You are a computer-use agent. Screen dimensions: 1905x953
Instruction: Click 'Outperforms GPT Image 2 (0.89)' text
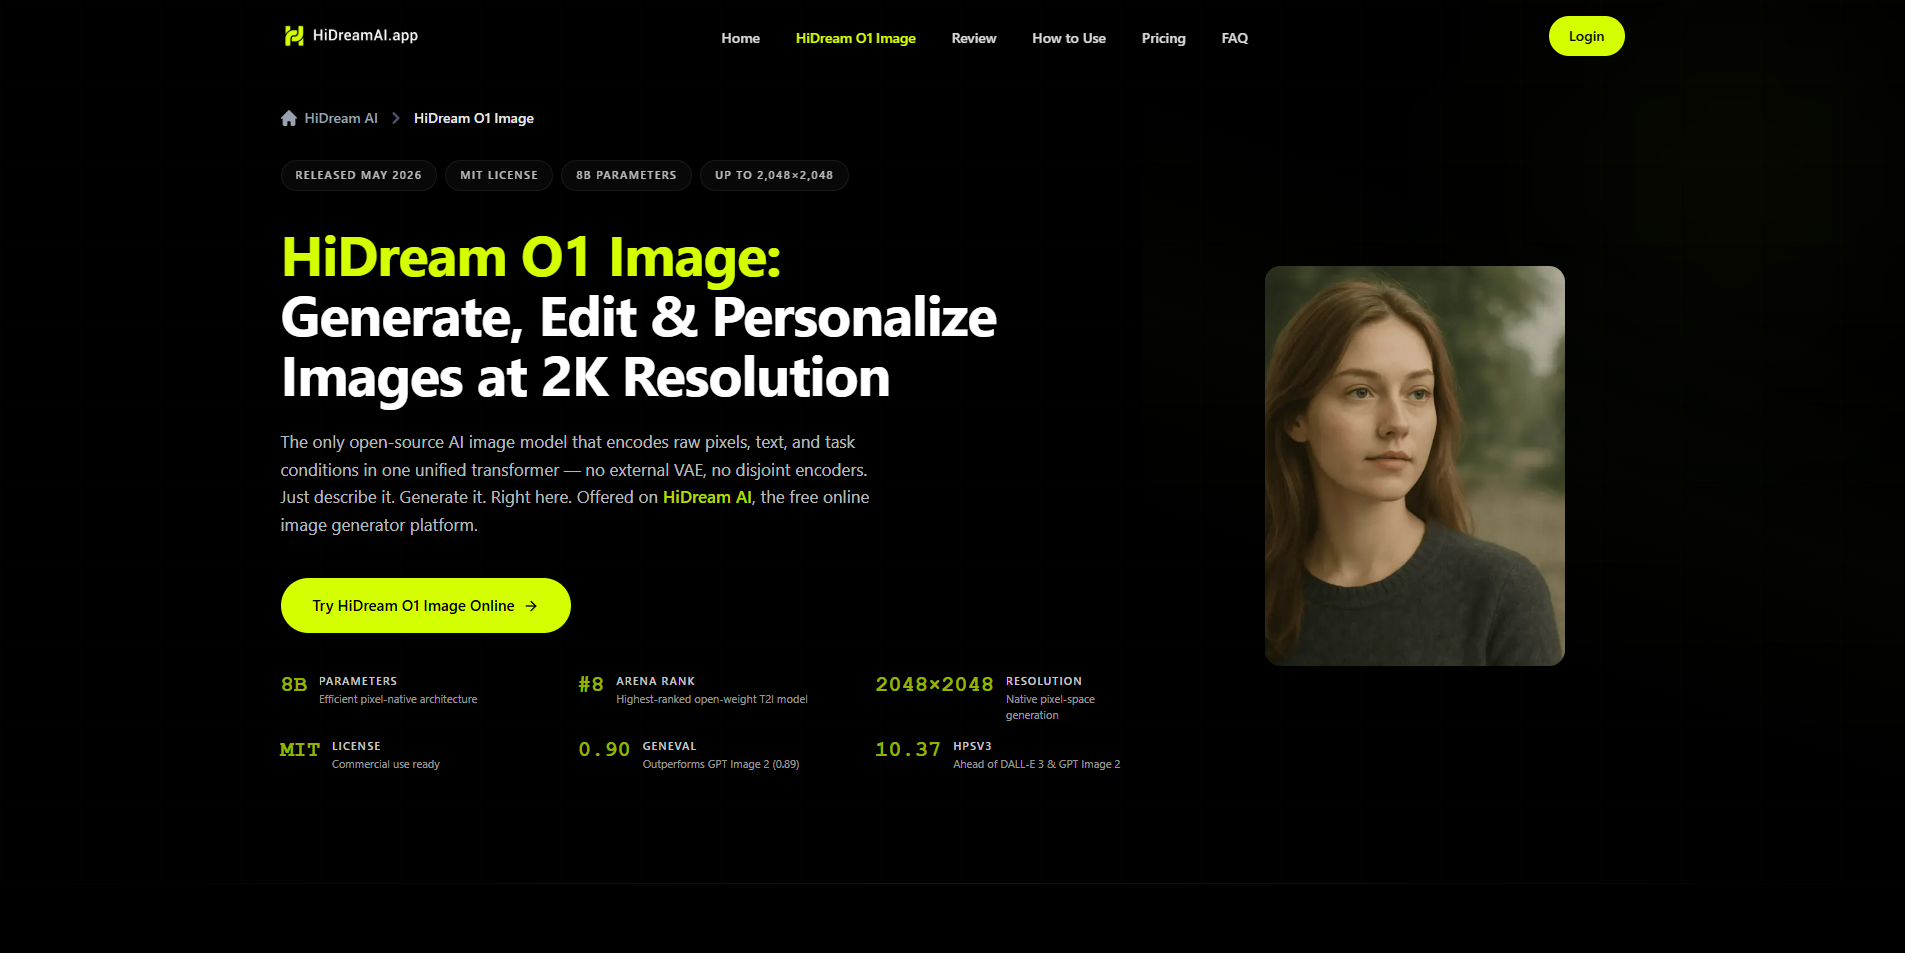point(721,764)
